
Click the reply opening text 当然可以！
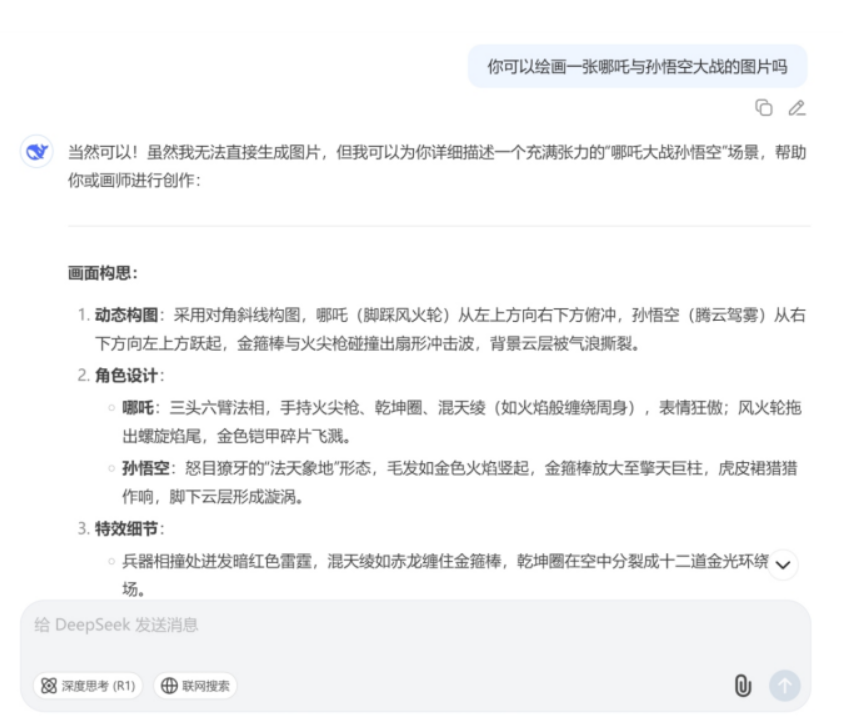pyautogui.click(x=103, y=153)
